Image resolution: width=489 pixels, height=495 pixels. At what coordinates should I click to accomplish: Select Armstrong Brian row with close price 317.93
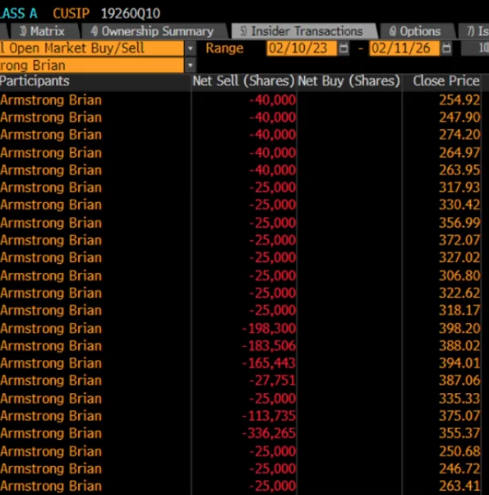point(240,187)
